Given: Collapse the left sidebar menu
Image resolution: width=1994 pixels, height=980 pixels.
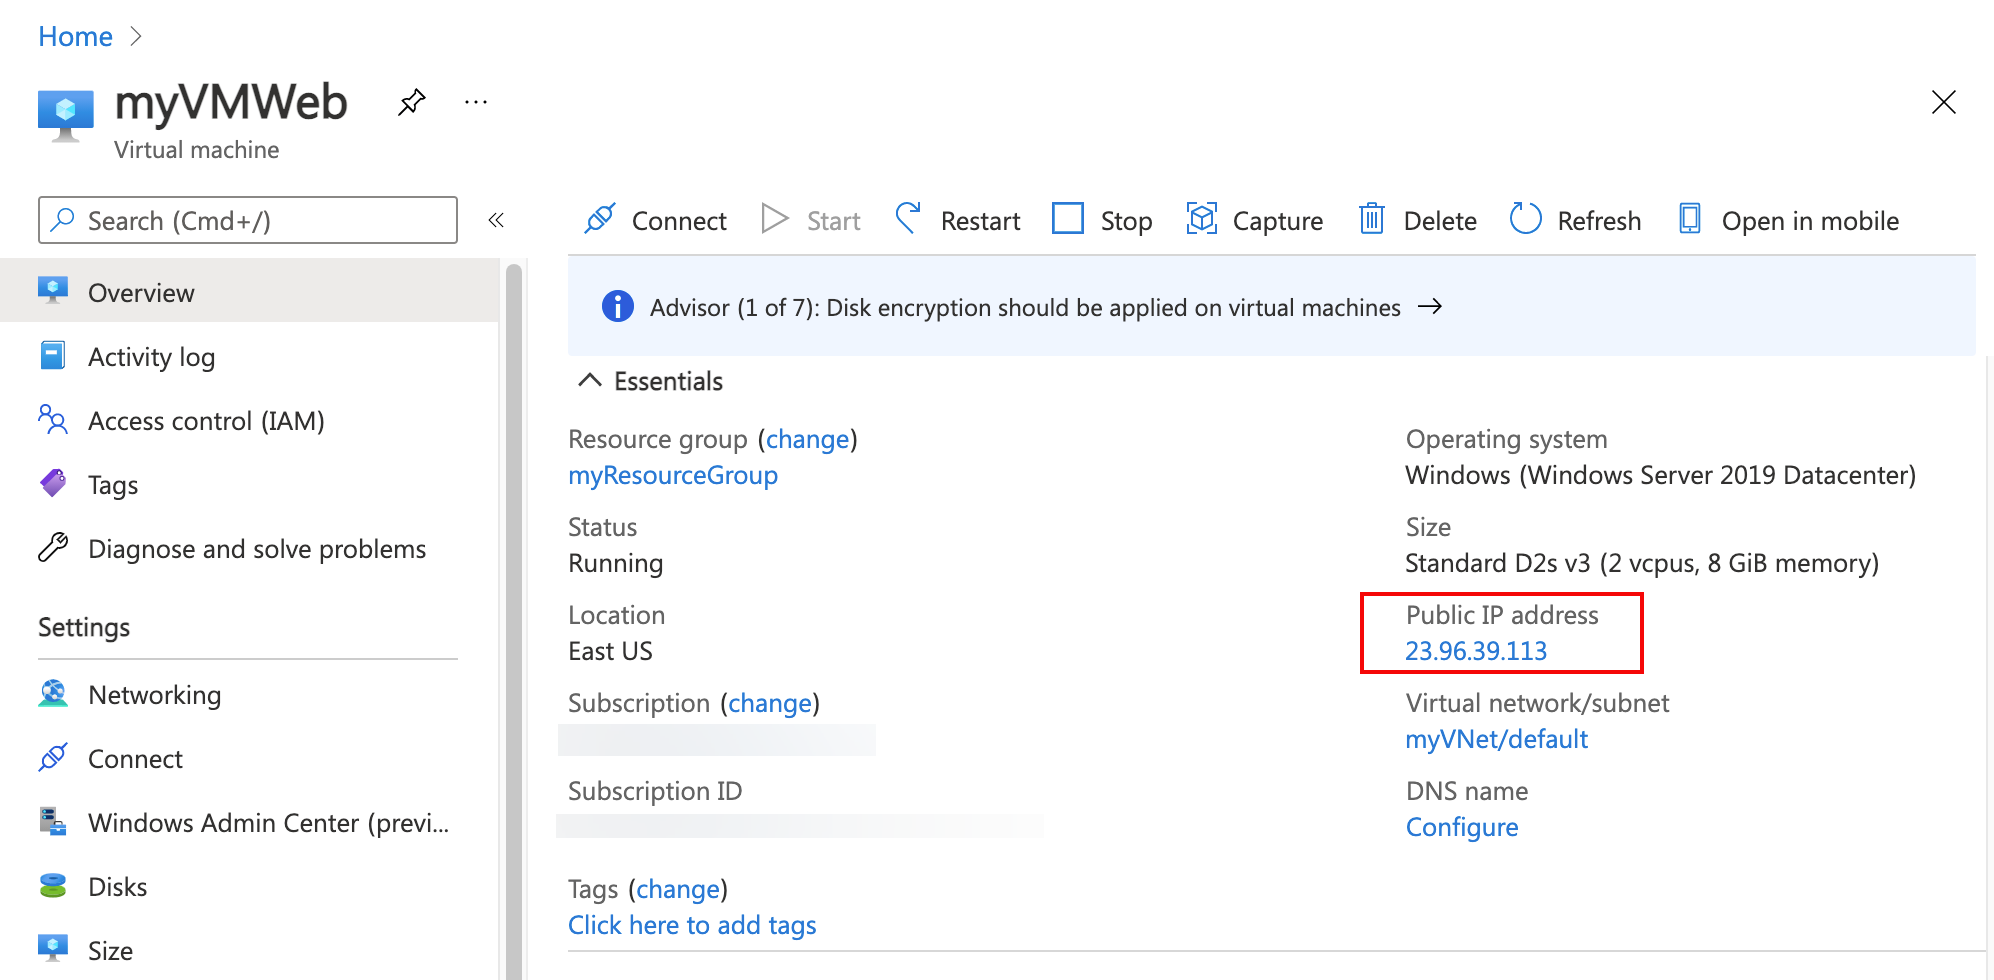Looking at the screenshot, I should (x=496, y=220).
